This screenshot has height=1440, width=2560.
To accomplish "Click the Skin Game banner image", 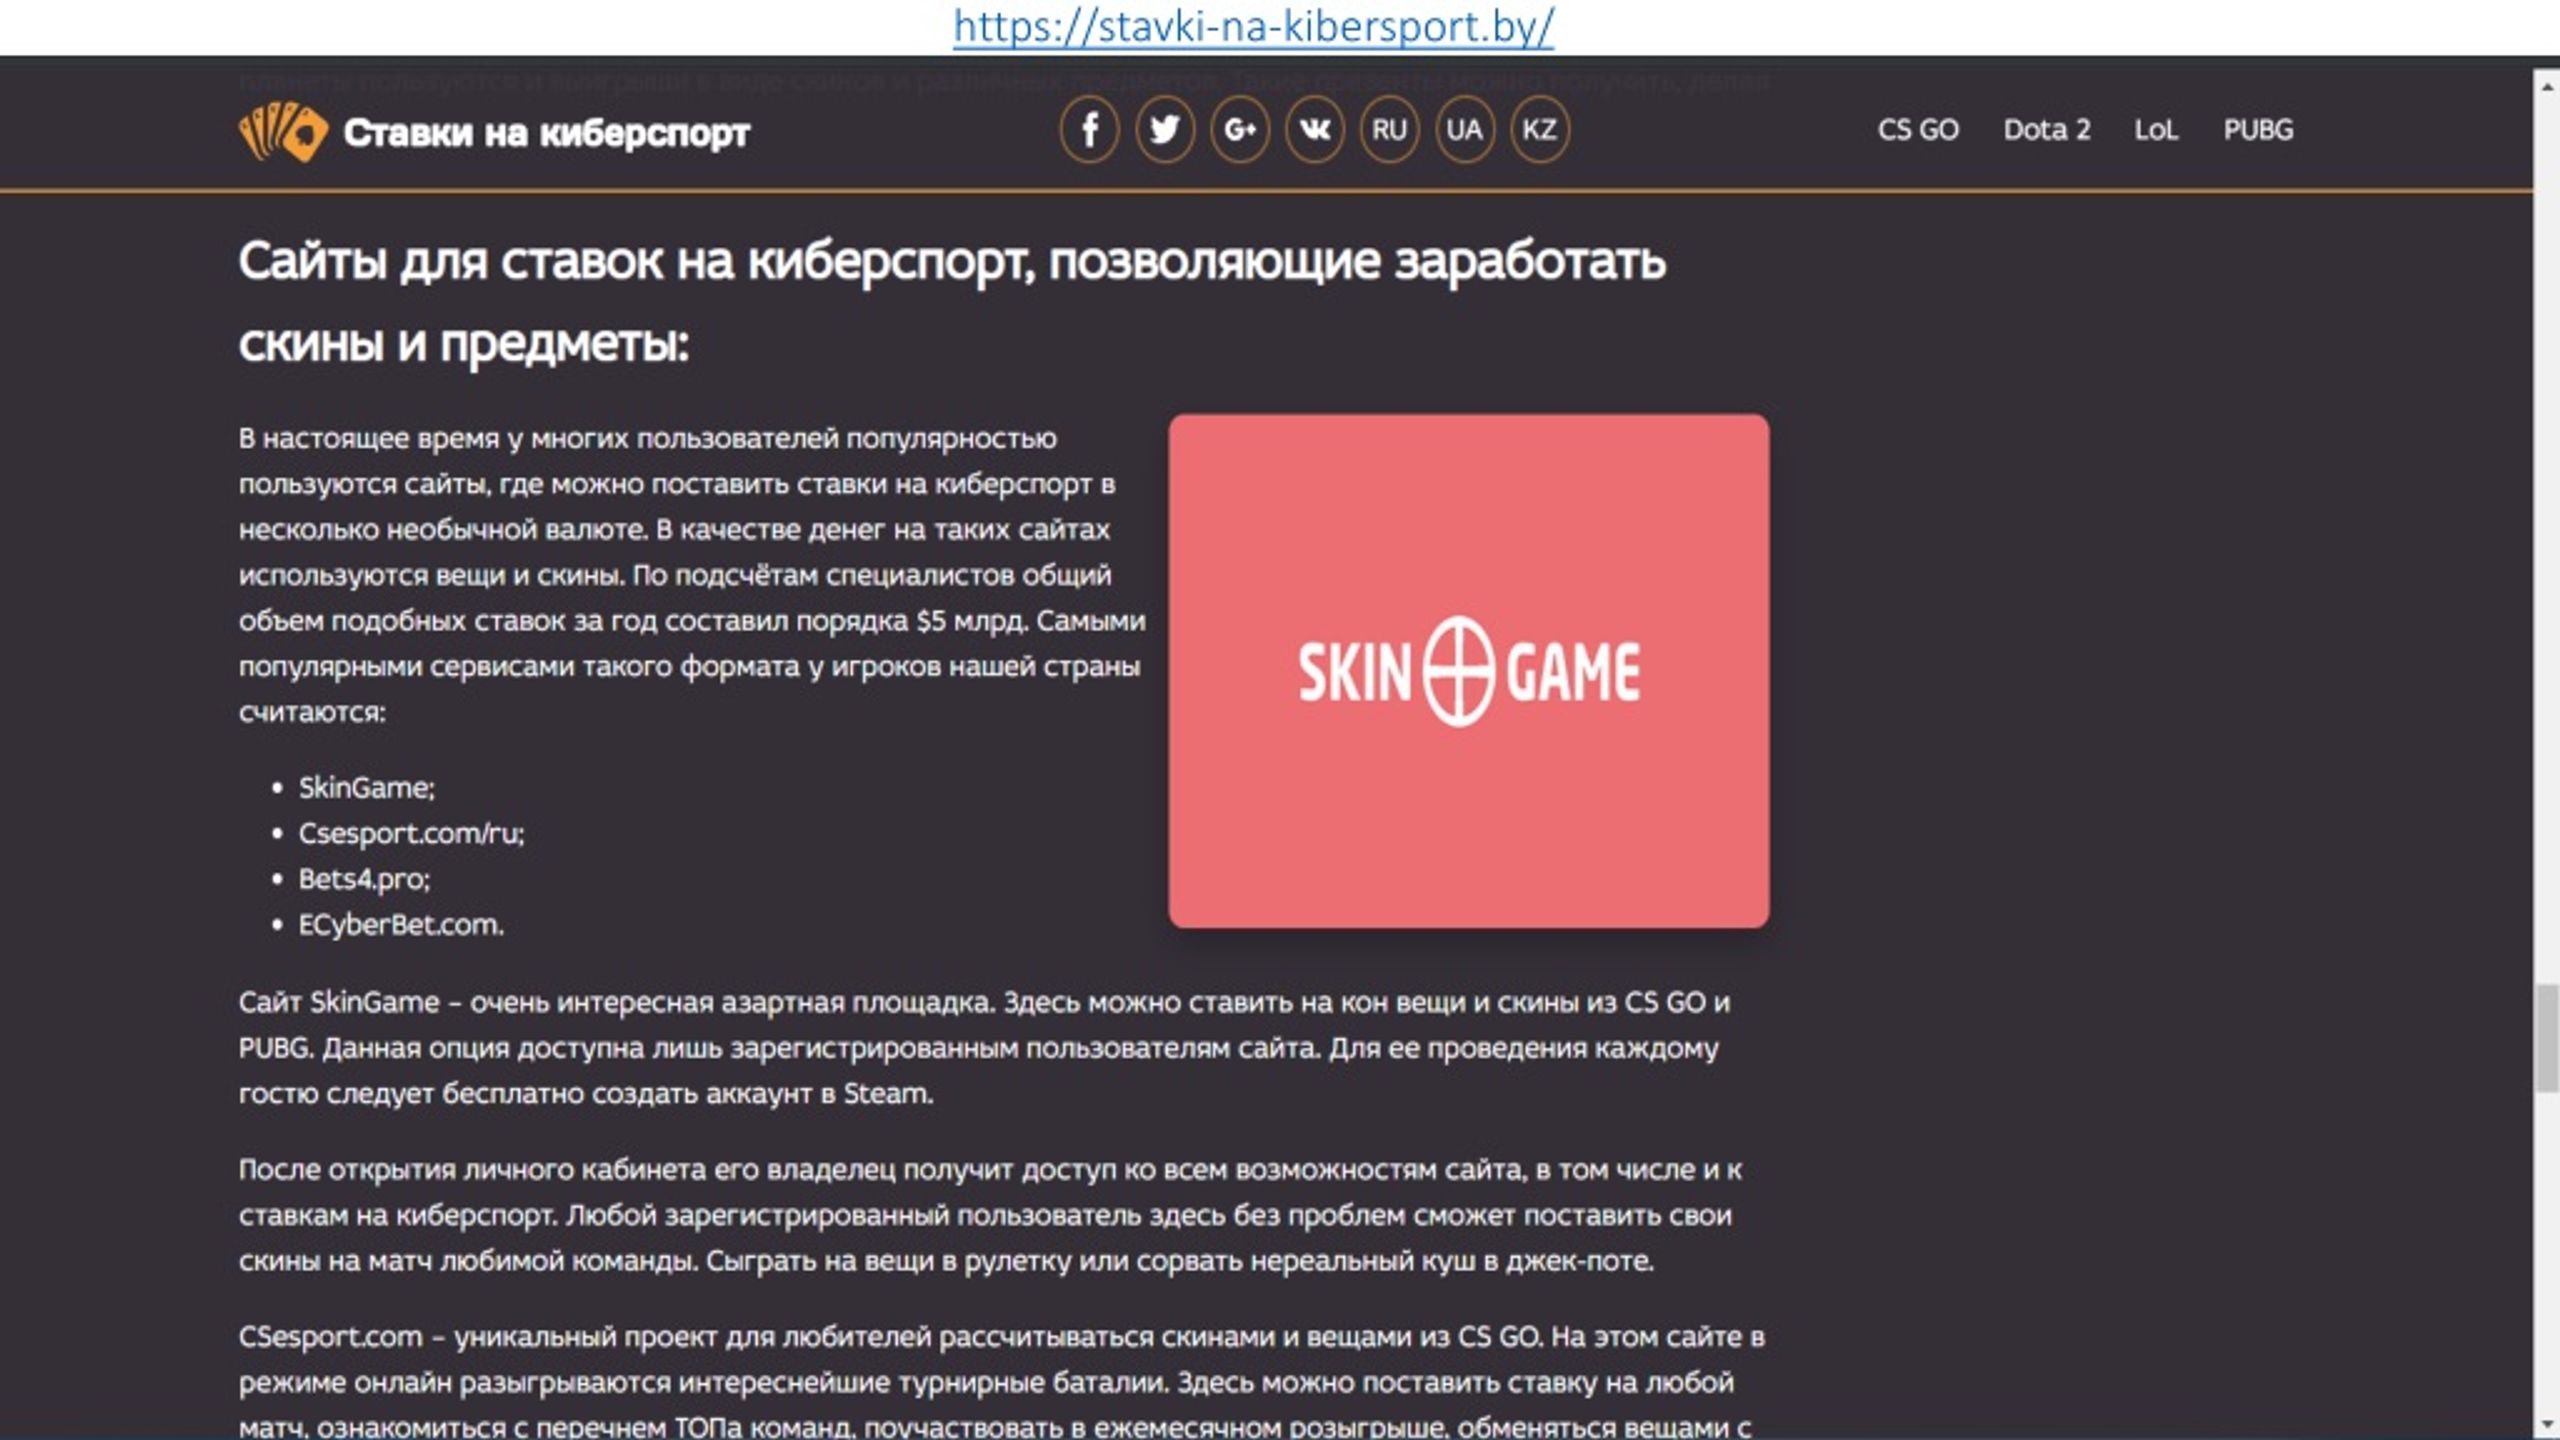I will click(x=1469, y=671).
